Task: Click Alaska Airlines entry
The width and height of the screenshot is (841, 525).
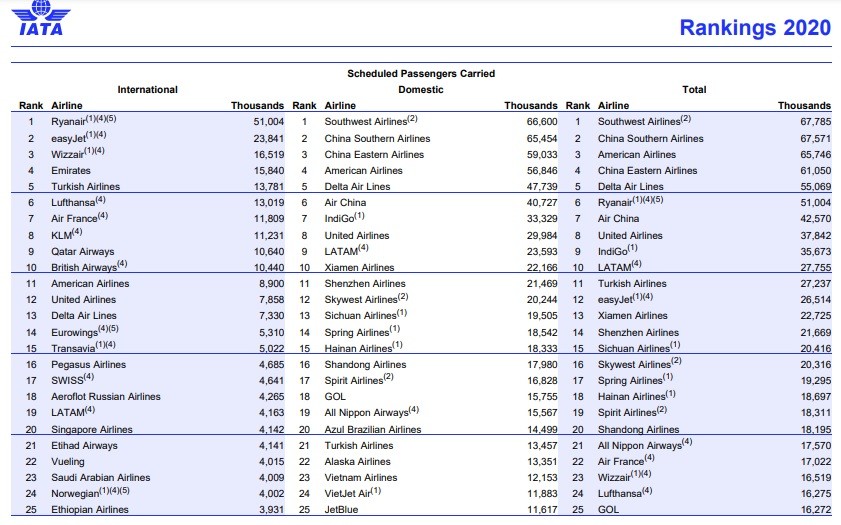Action: point(357,461)
